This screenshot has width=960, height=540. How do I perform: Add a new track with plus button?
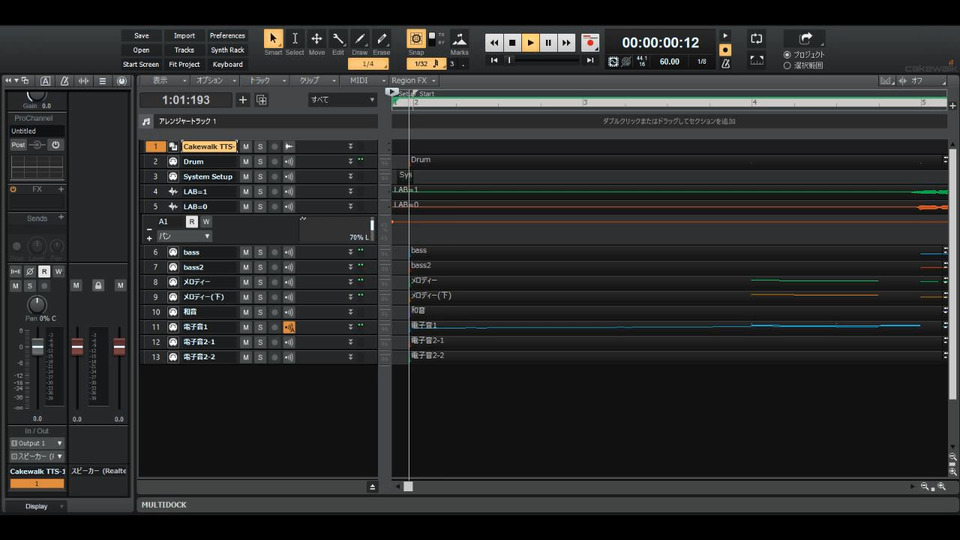(x=242, y=100)
